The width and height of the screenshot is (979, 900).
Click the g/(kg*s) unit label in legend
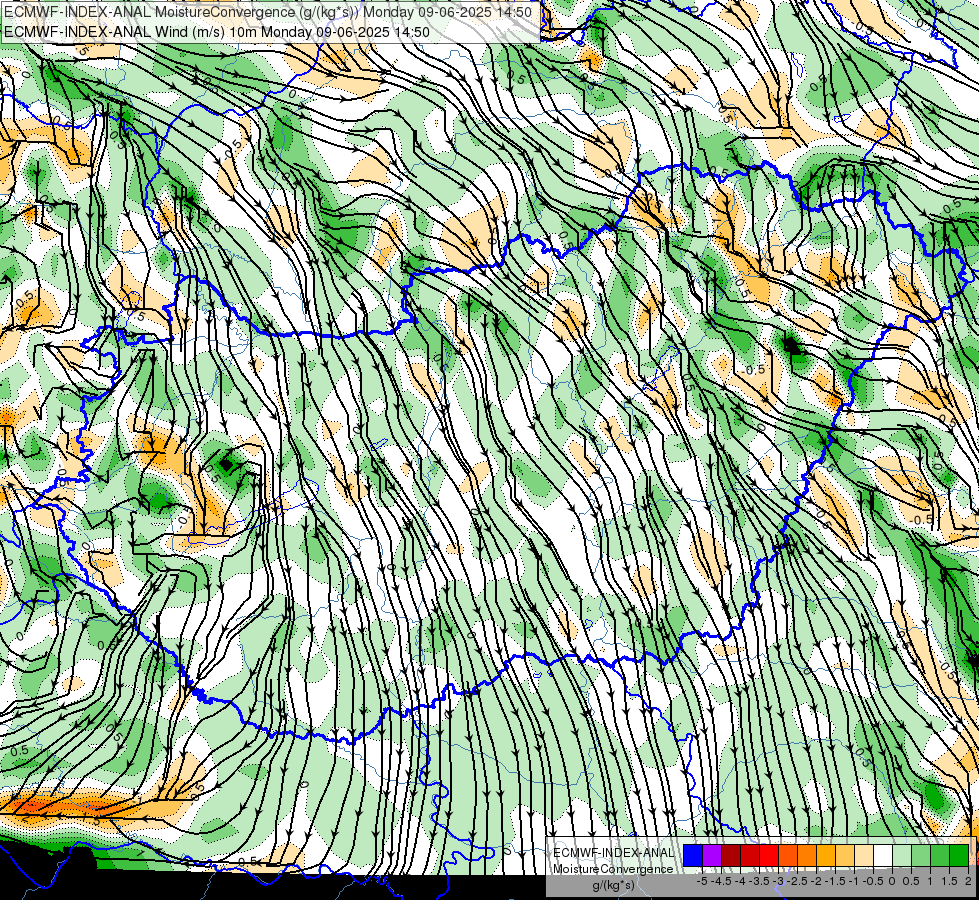coord(614,885)
